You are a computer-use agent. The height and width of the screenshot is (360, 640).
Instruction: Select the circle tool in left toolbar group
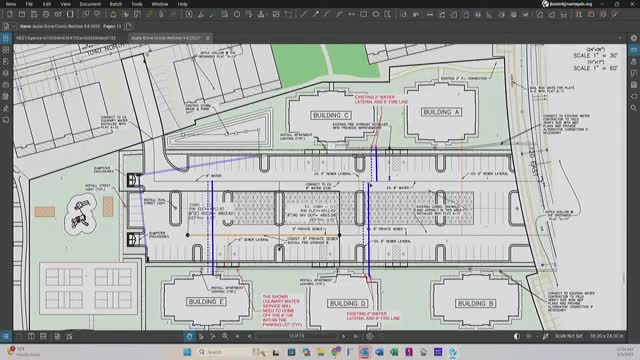coord(237,14)
